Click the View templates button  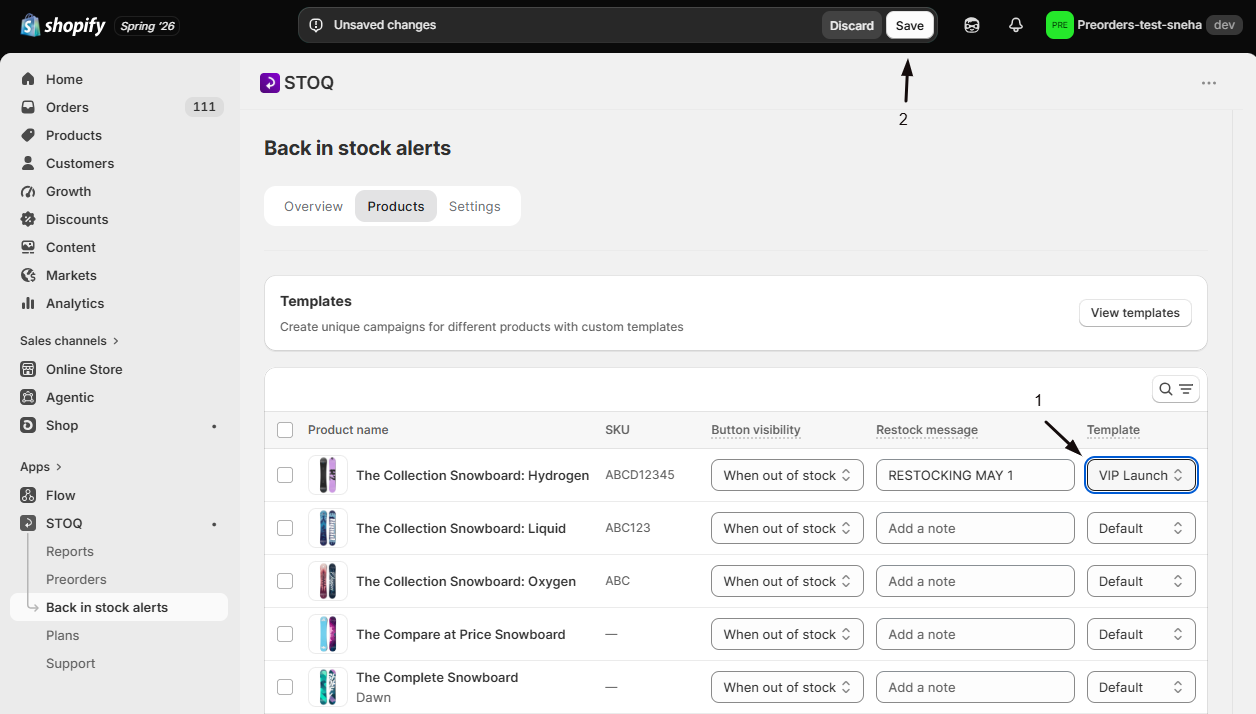point(1135,313)
